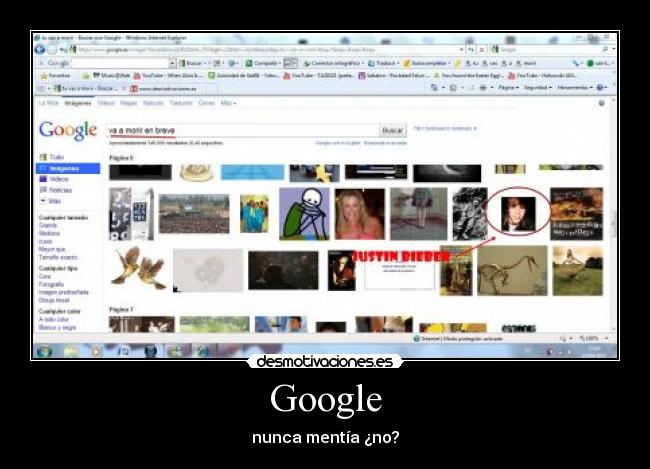Filter images by Blanco y negro

(58, 328)
